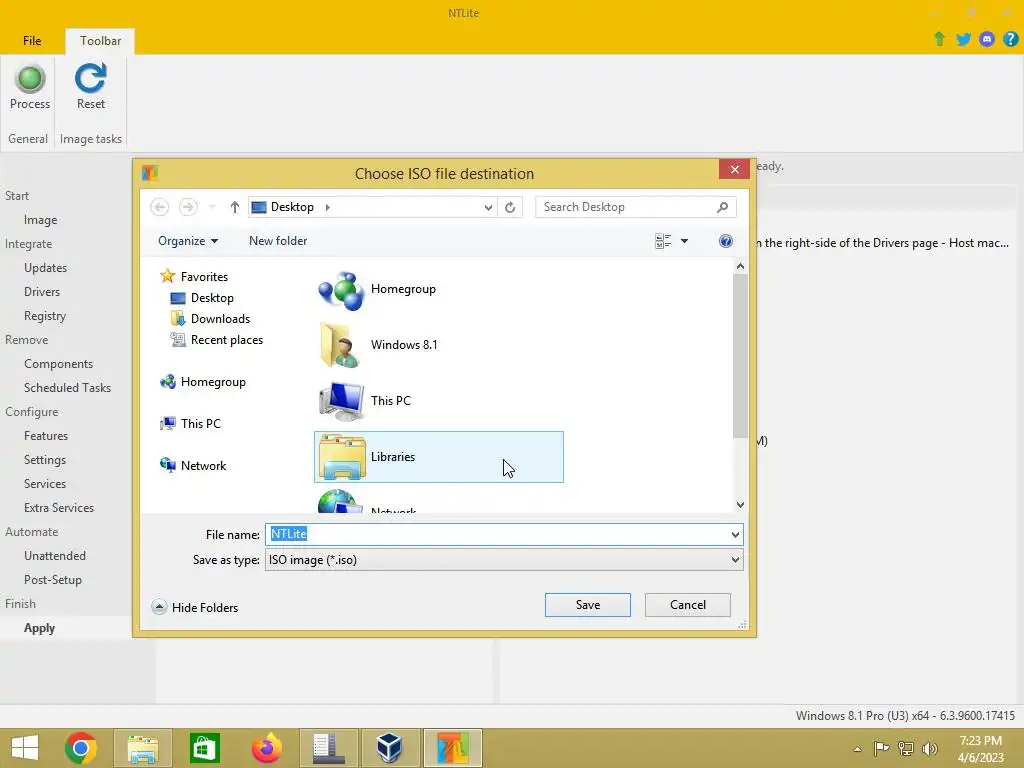Go back in the save dialog
Image resolution: width=1024 pixels, height=768 pixels.
pos(159,207)
